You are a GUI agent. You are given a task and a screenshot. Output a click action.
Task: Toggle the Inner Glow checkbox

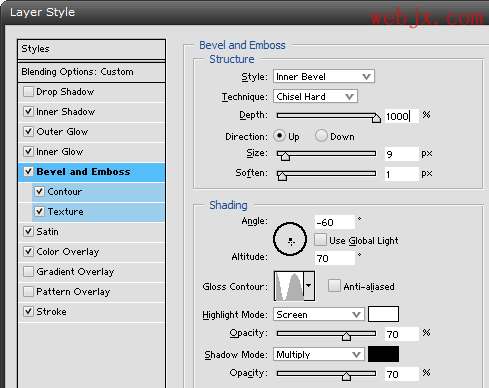[28, 151]
